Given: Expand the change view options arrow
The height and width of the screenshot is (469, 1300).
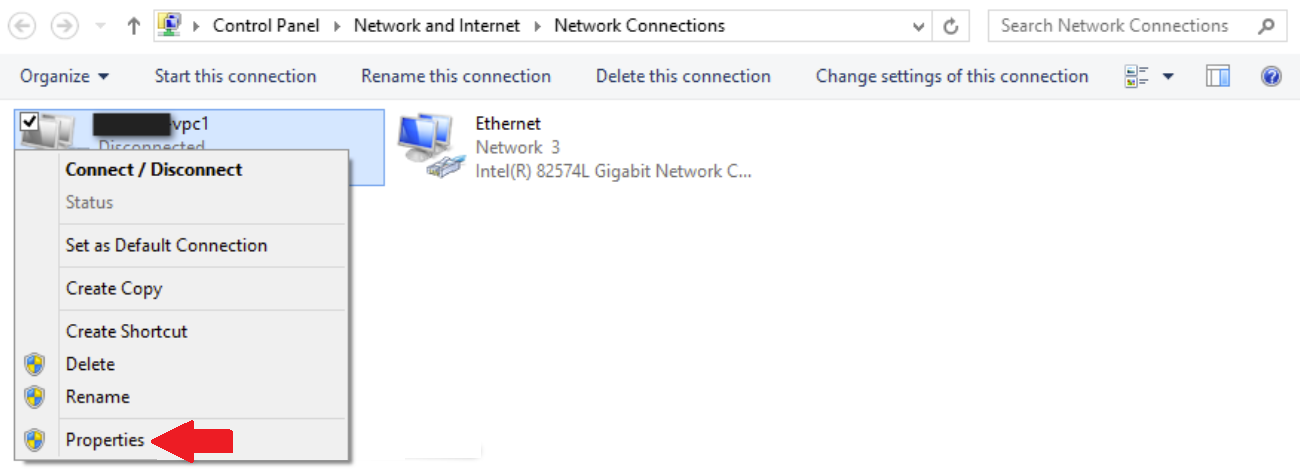Looking at the screenshot, I should click(x=1167, y=77).
